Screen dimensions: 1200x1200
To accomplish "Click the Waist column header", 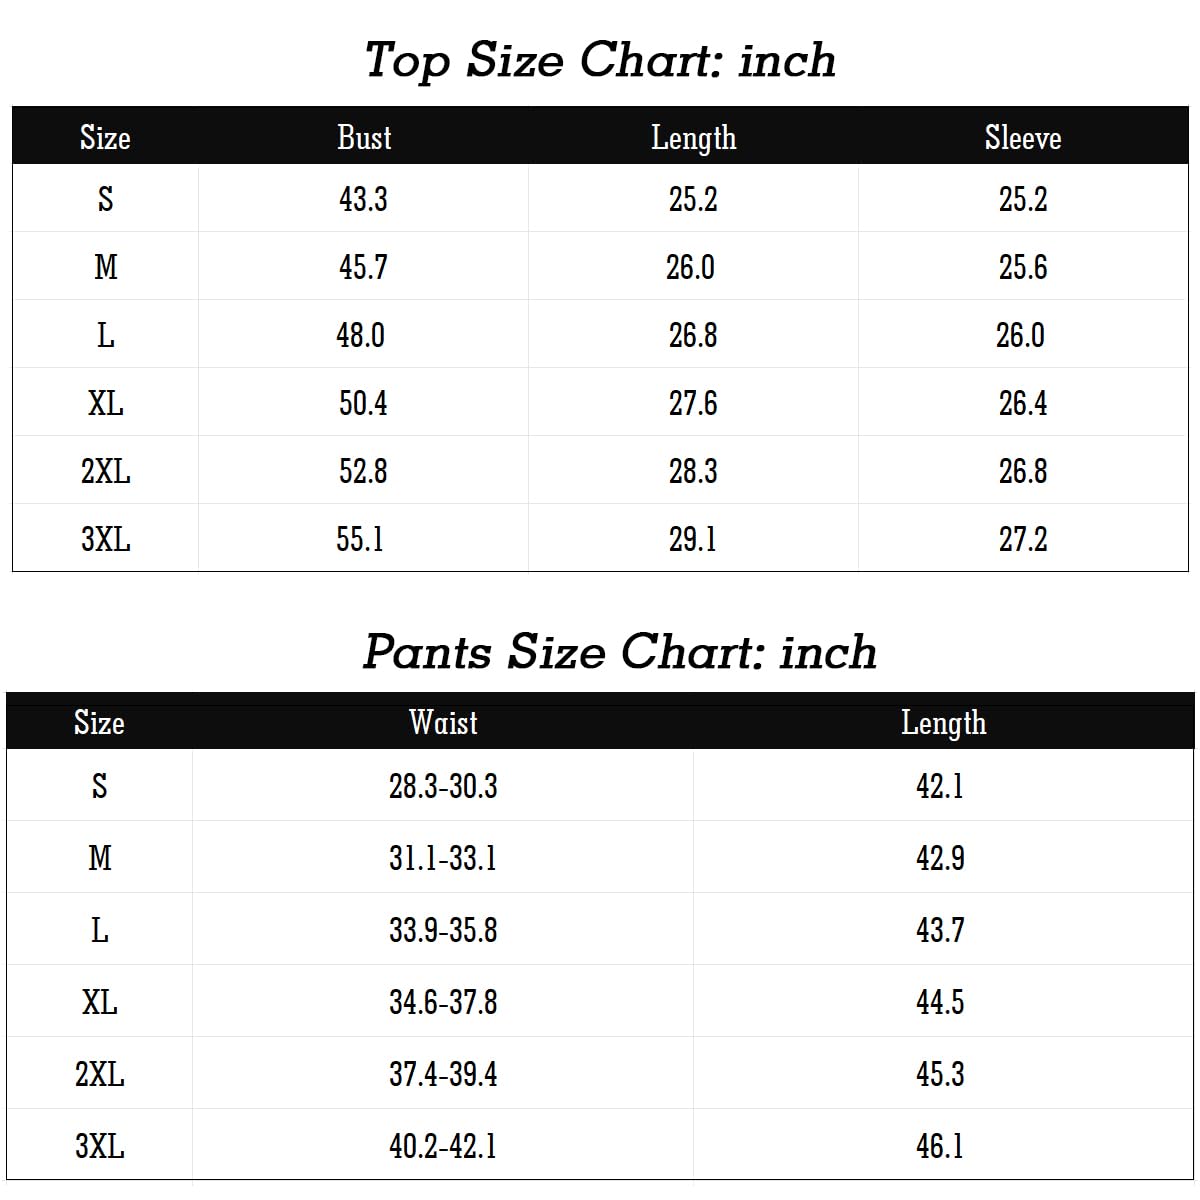I will 443,722.
